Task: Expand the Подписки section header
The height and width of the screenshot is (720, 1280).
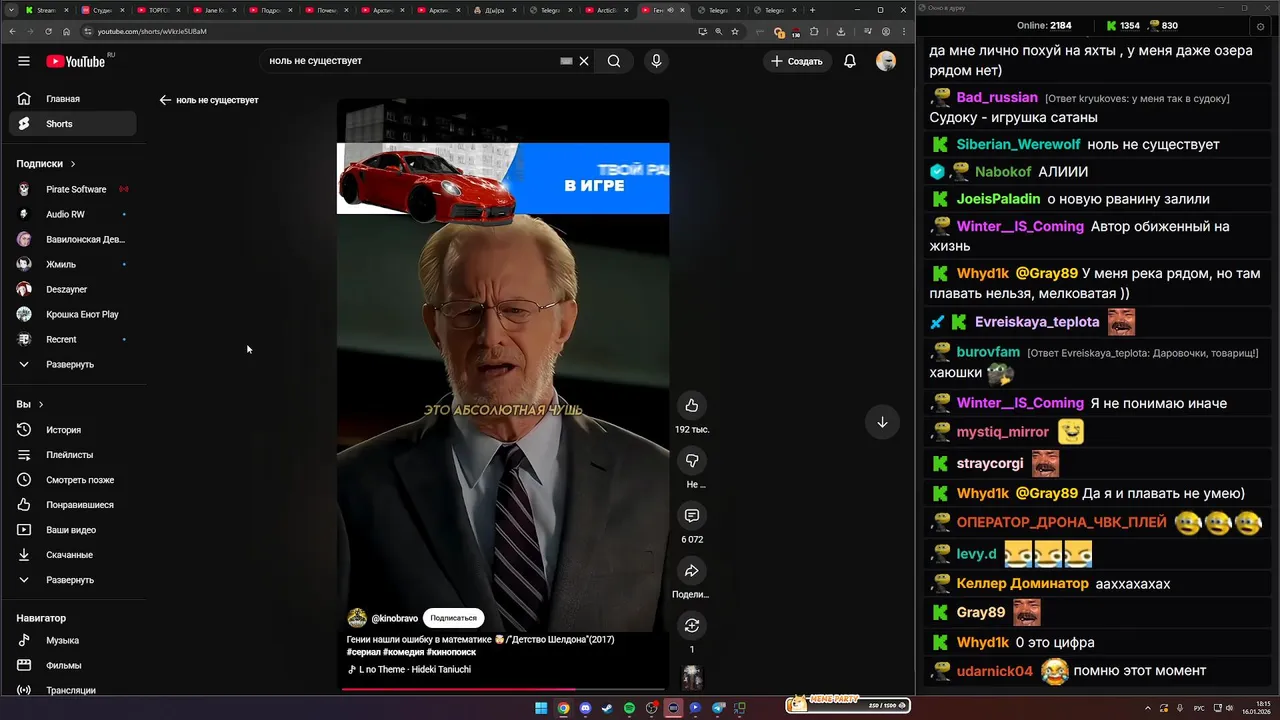Action: pos(46,164)
